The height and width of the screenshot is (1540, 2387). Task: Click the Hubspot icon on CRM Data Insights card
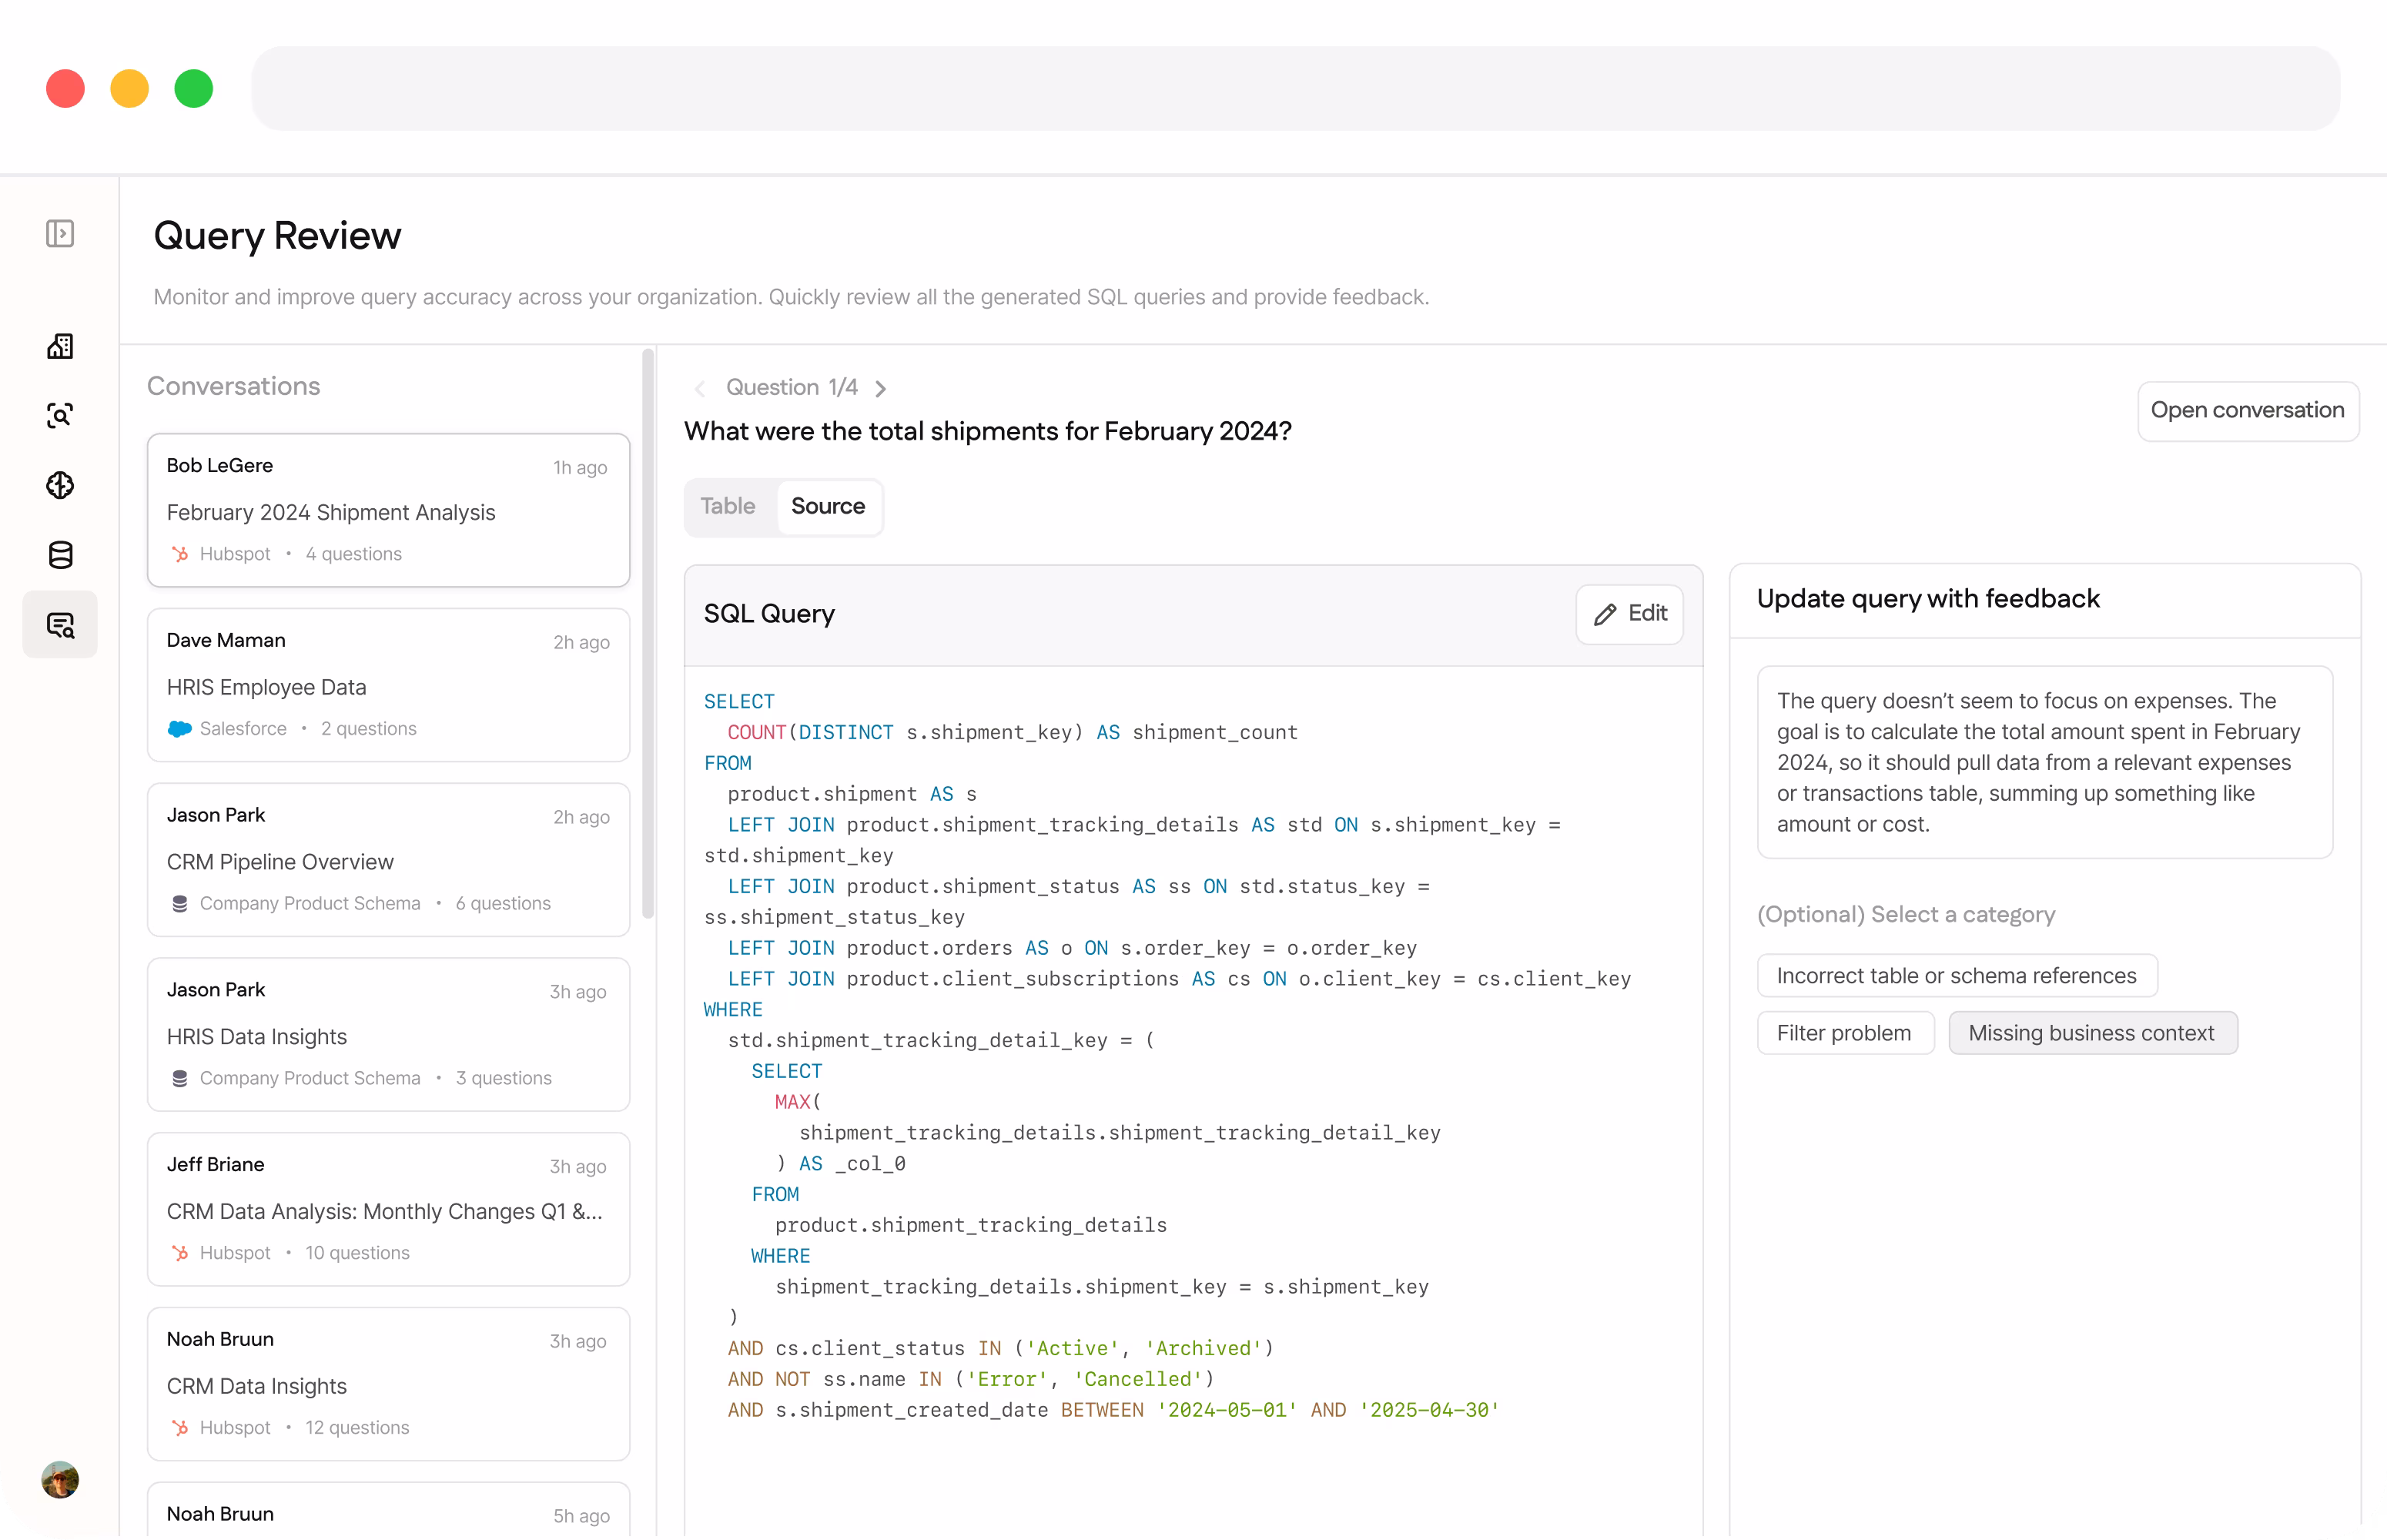coord(180,1429)
